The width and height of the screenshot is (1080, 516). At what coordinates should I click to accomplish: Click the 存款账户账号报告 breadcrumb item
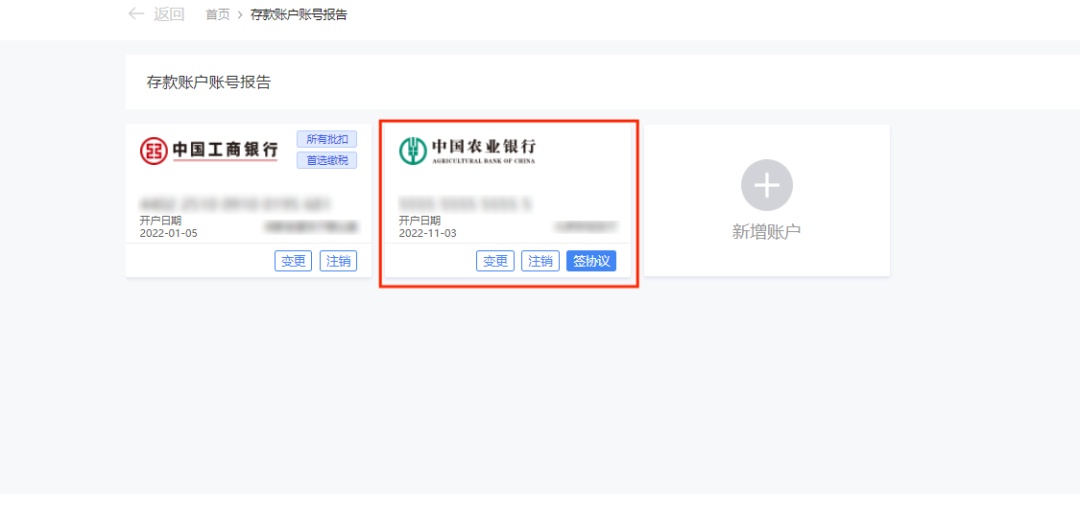point(298,14)
